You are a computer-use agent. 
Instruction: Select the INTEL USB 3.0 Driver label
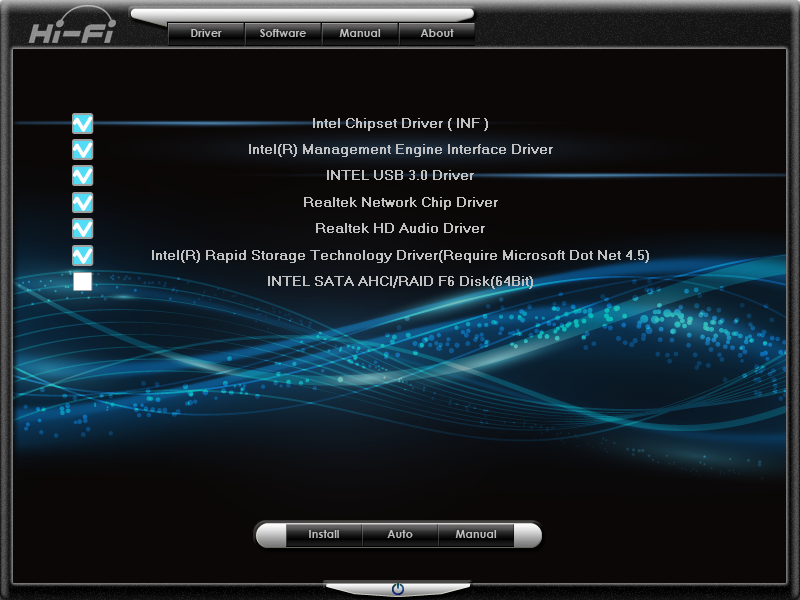(x=400, y=176)
